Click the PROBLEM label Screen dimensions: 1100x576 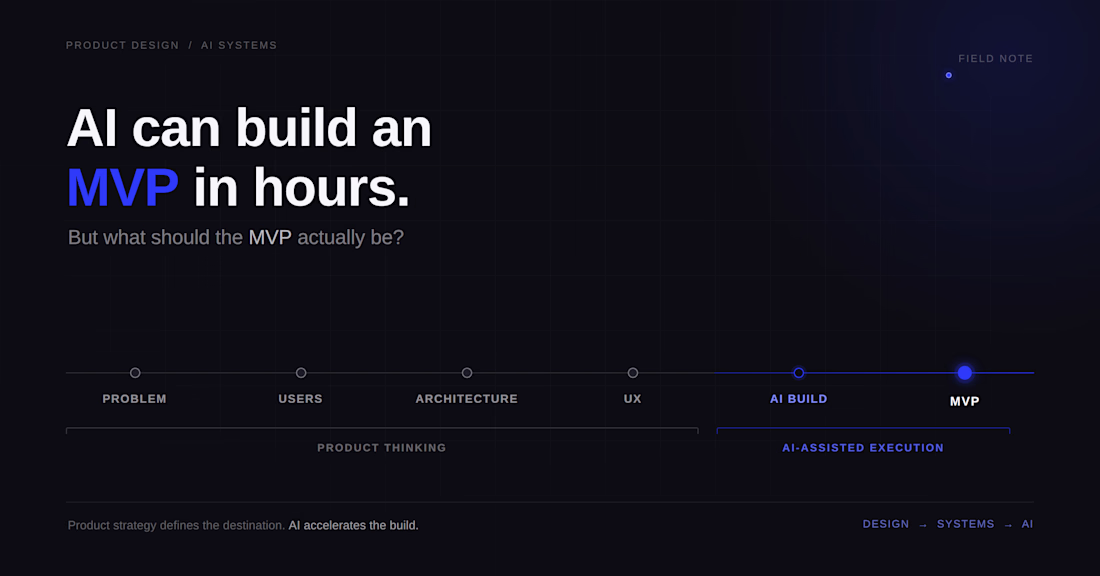click(135, 398)
